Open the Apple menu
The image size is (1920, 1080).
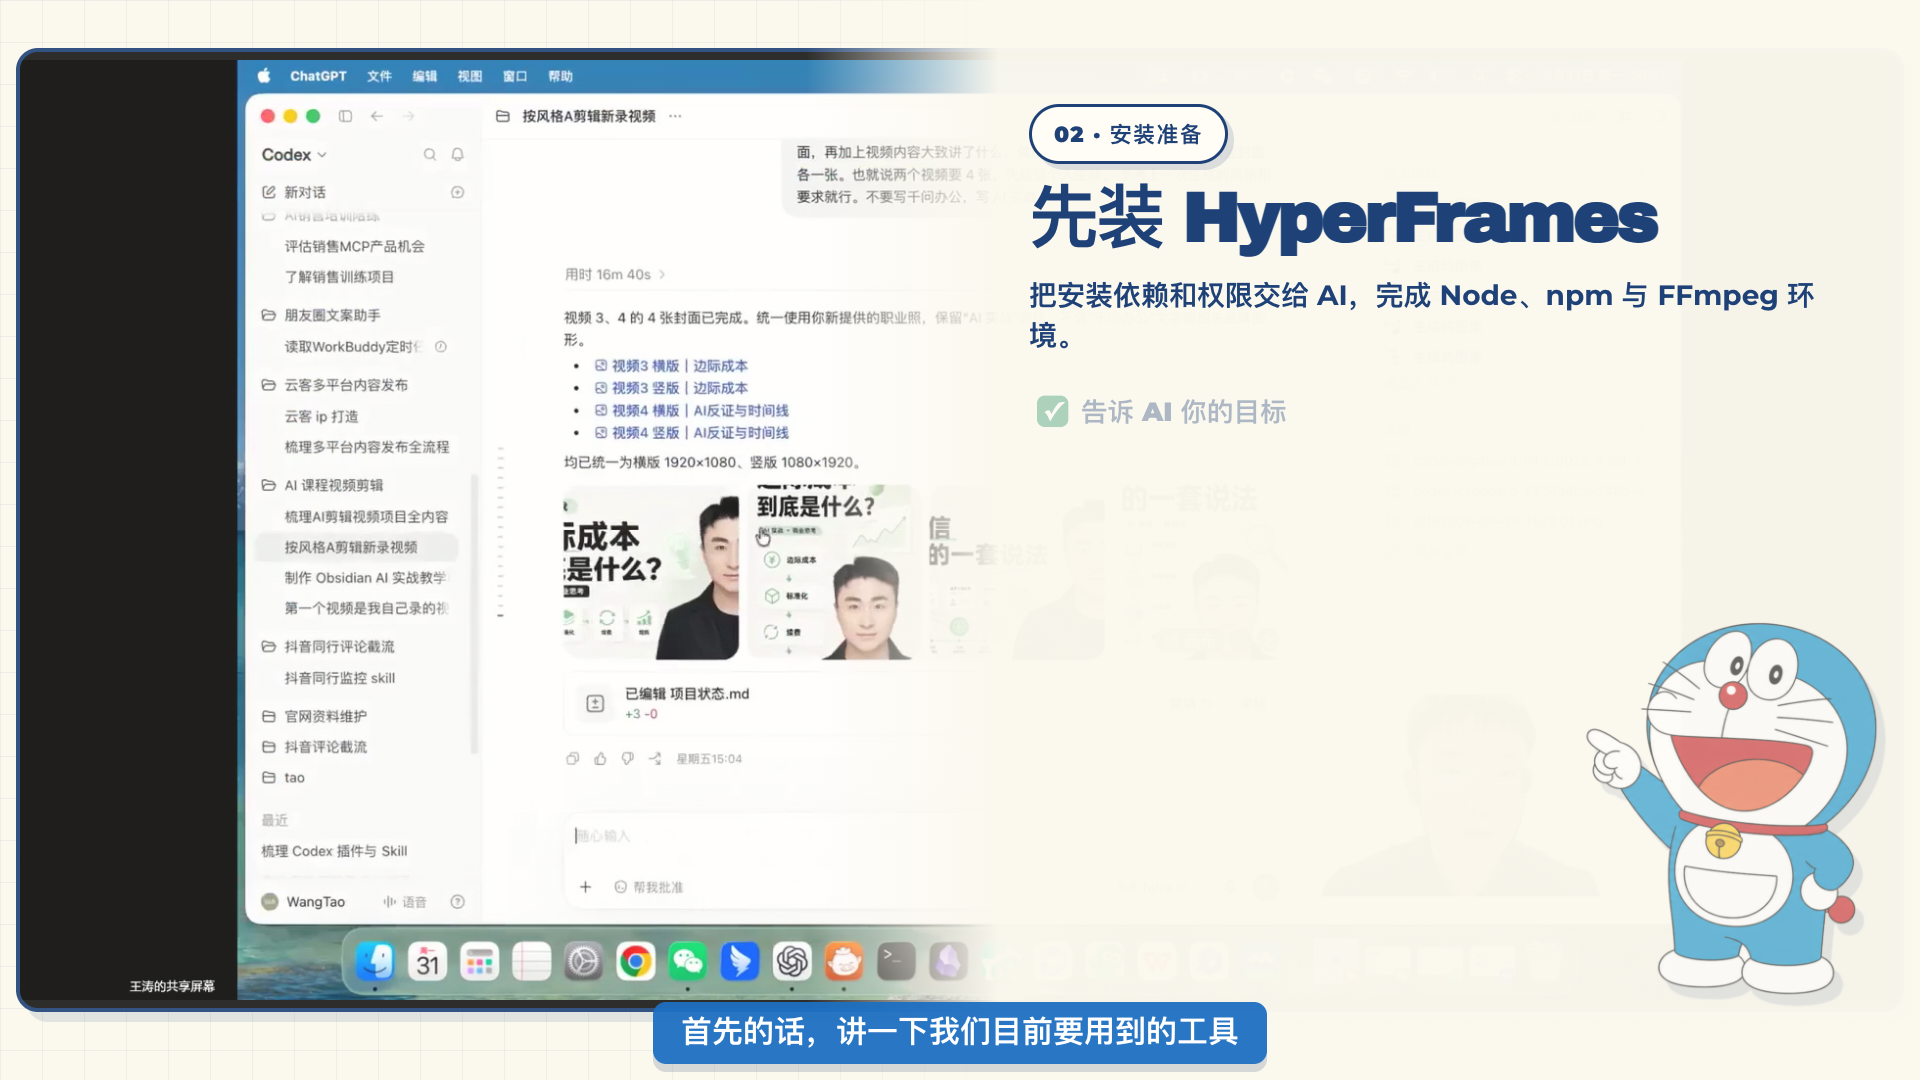[x=264, y=76]
